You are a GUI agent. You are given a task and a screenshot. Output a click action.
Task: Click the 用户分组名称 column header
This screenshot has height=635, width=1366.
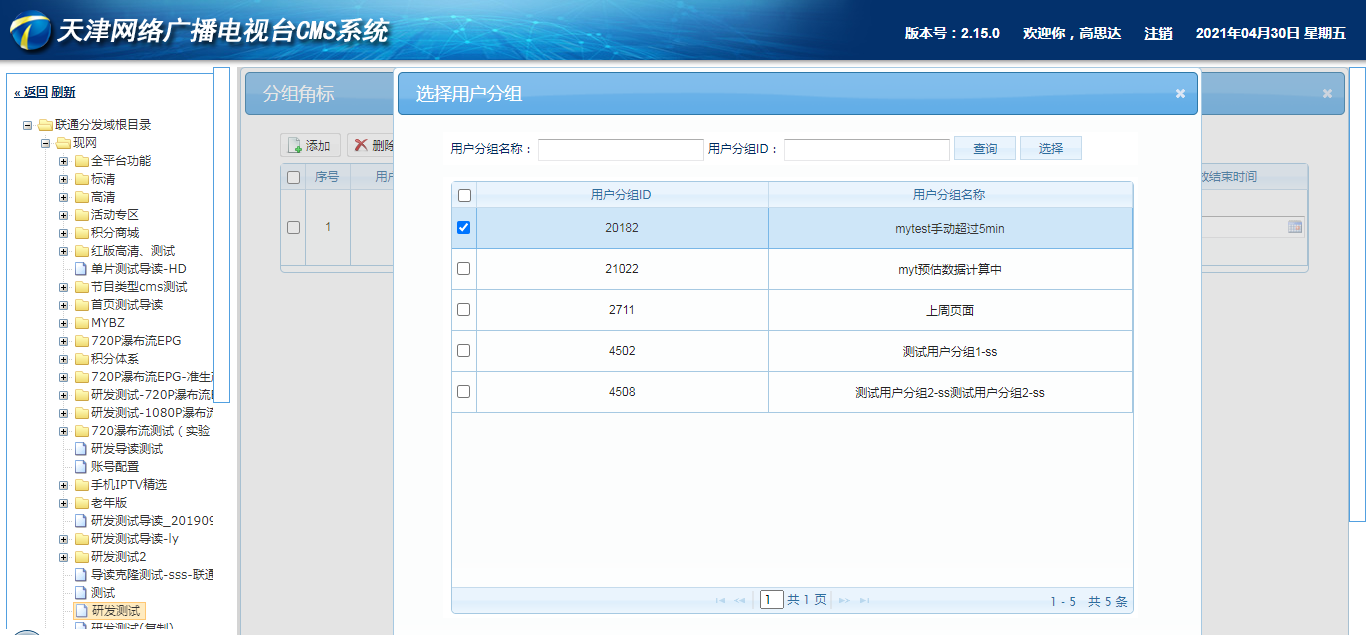950,195
